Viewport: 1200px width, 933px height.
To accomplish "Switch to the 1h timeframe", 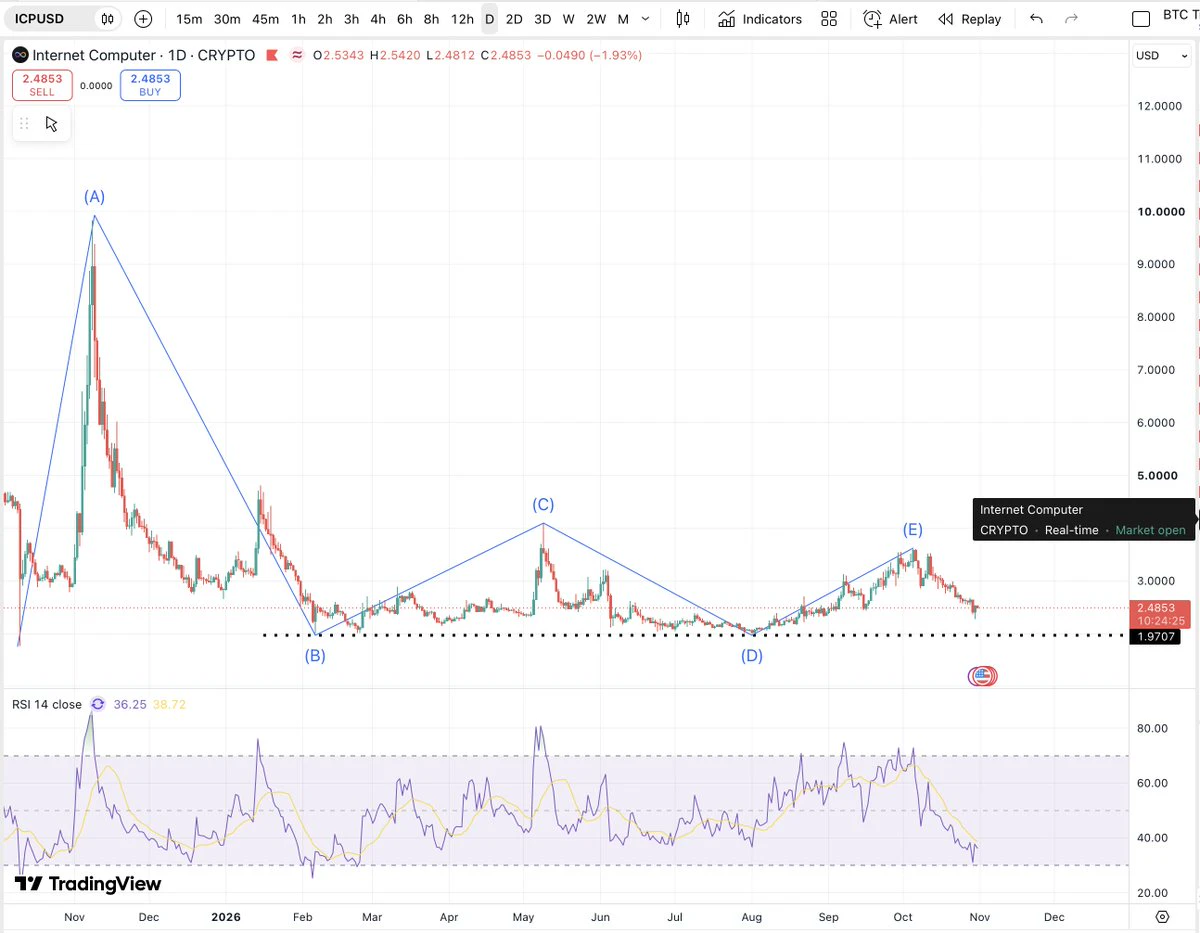I will 298,18.
